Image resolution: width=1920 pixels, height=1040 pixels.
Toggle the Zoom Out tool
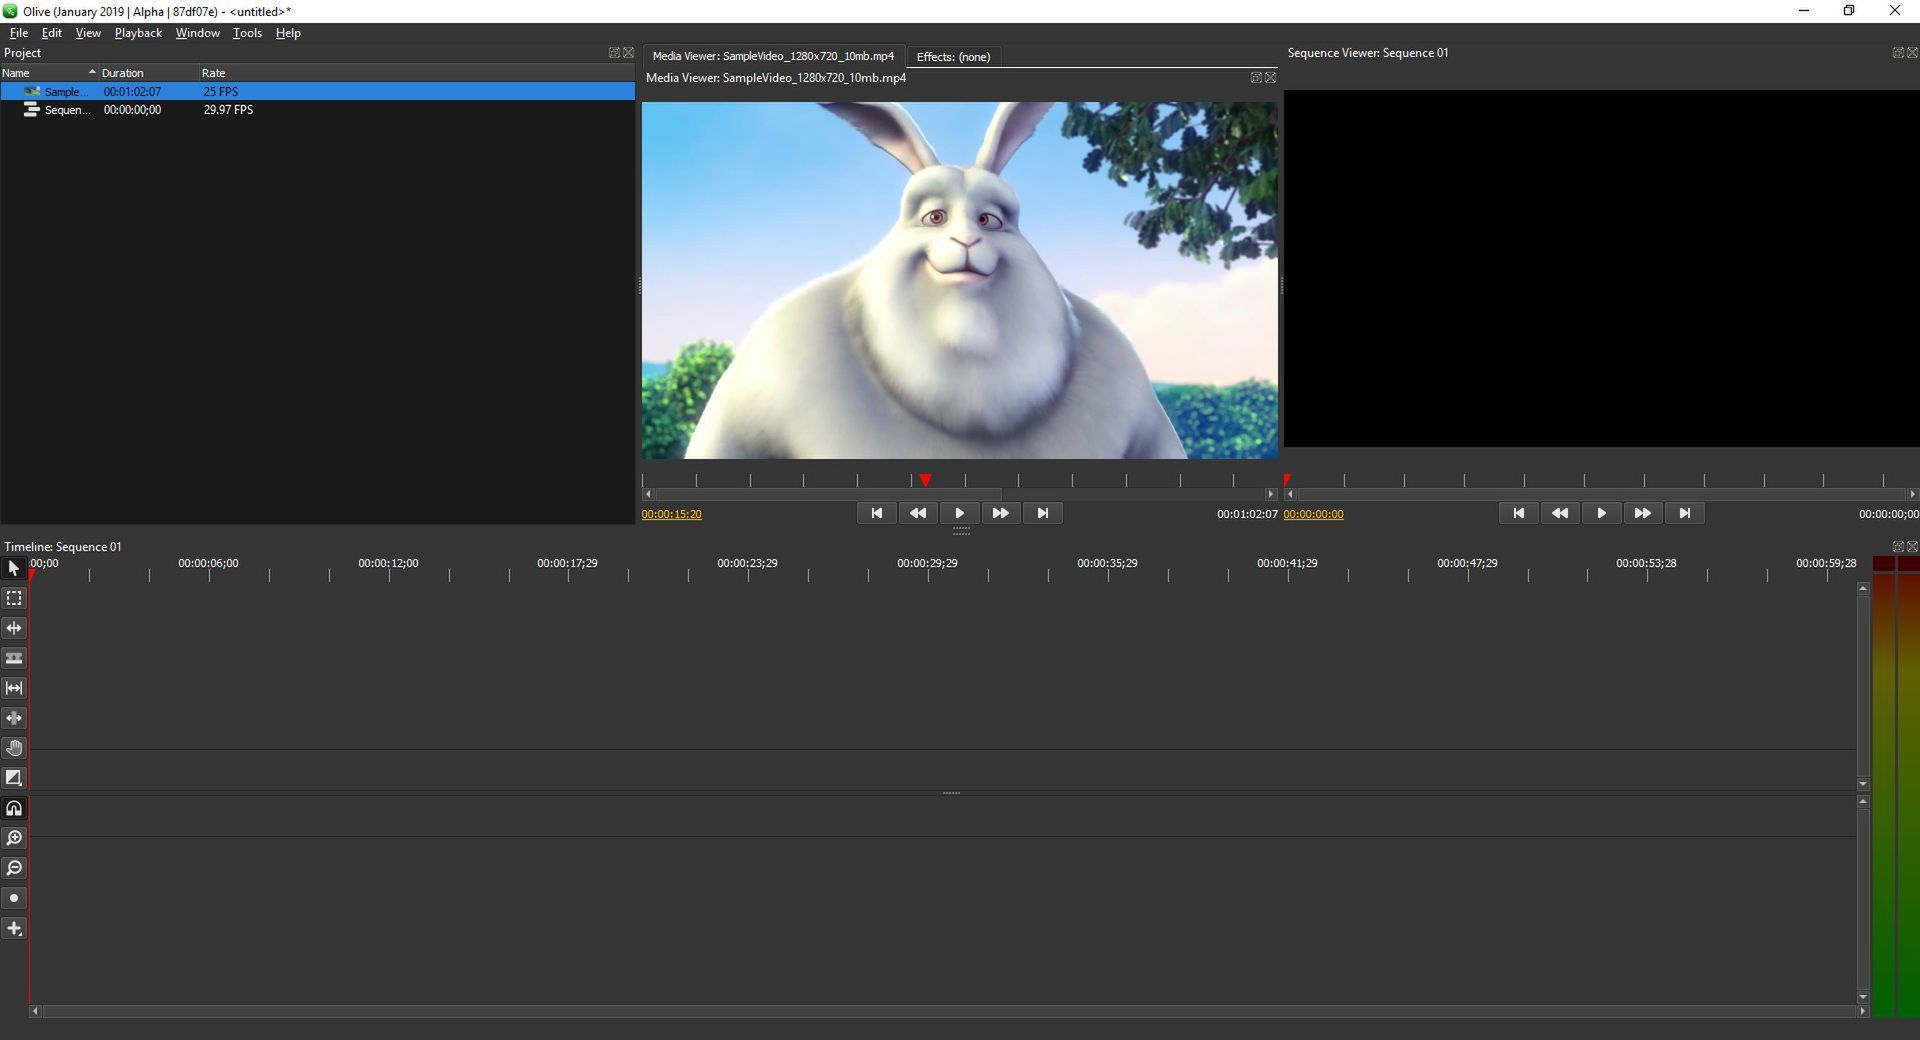(x=15, y=868)
